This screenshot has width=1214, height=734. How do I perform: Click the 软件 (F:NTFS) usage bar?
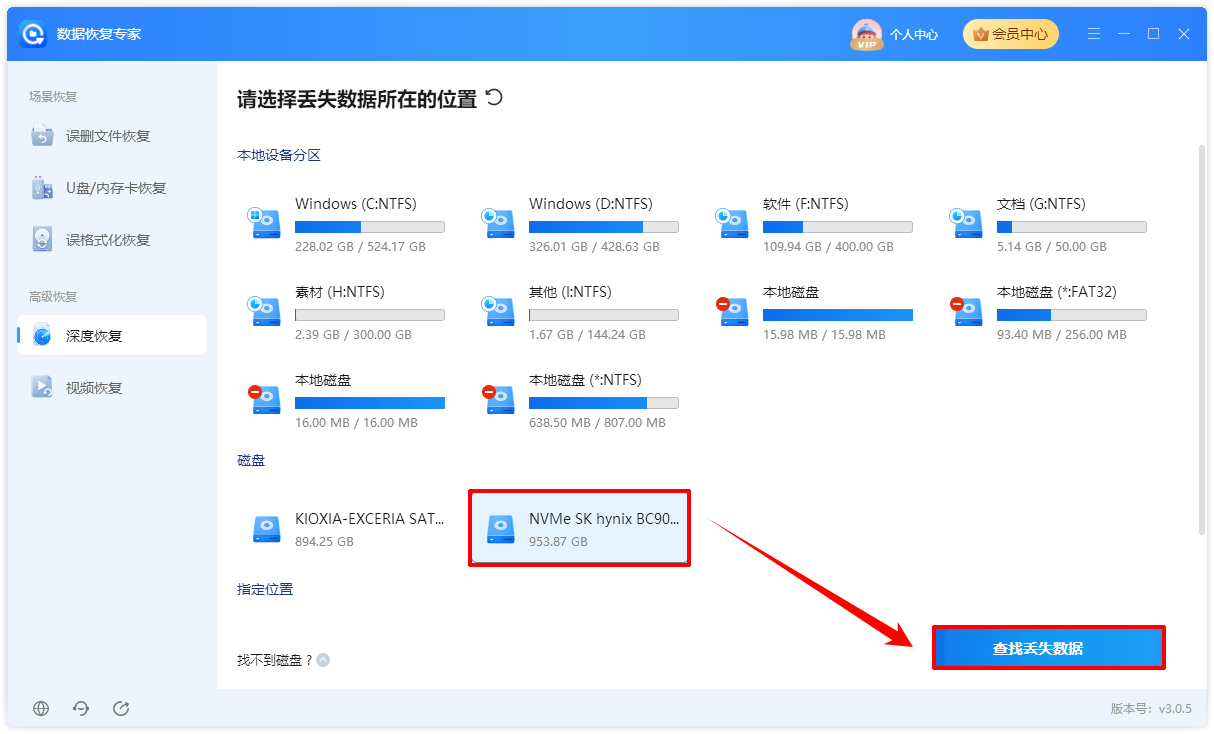[838, 227]
